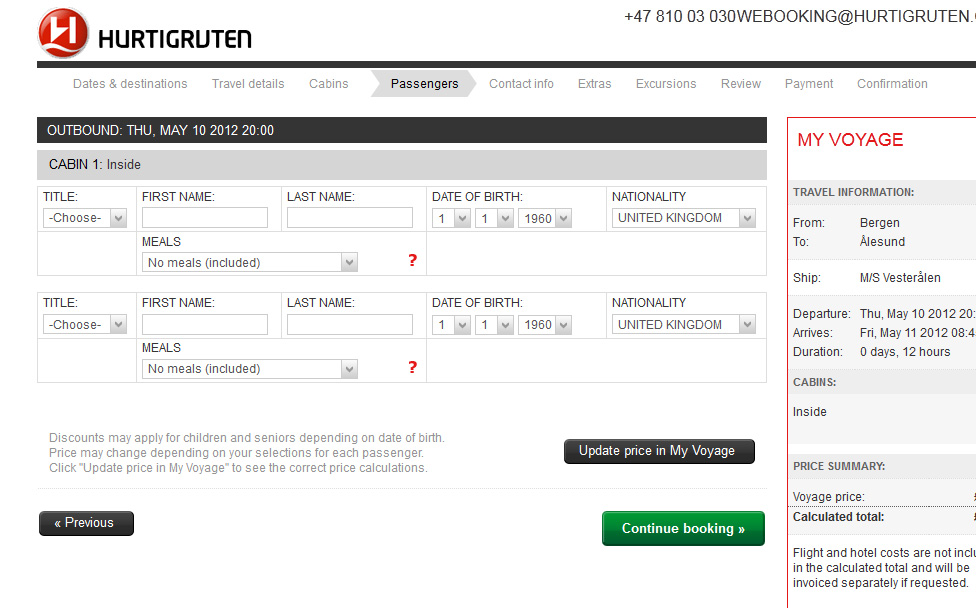Click the TRAVEL INFORMATION heading
Screen dimensions: 976x608
pyautogui.click(x=853, y=192)
